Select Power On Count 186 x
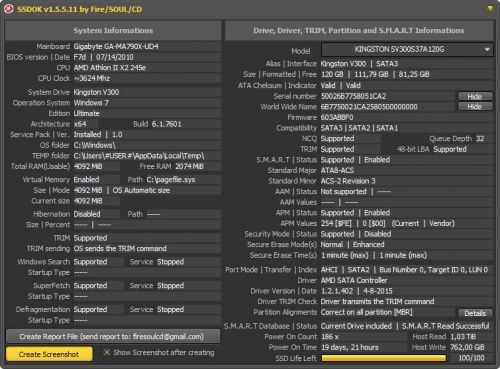This screenshot has height=369, width=500. coord(330,337)
